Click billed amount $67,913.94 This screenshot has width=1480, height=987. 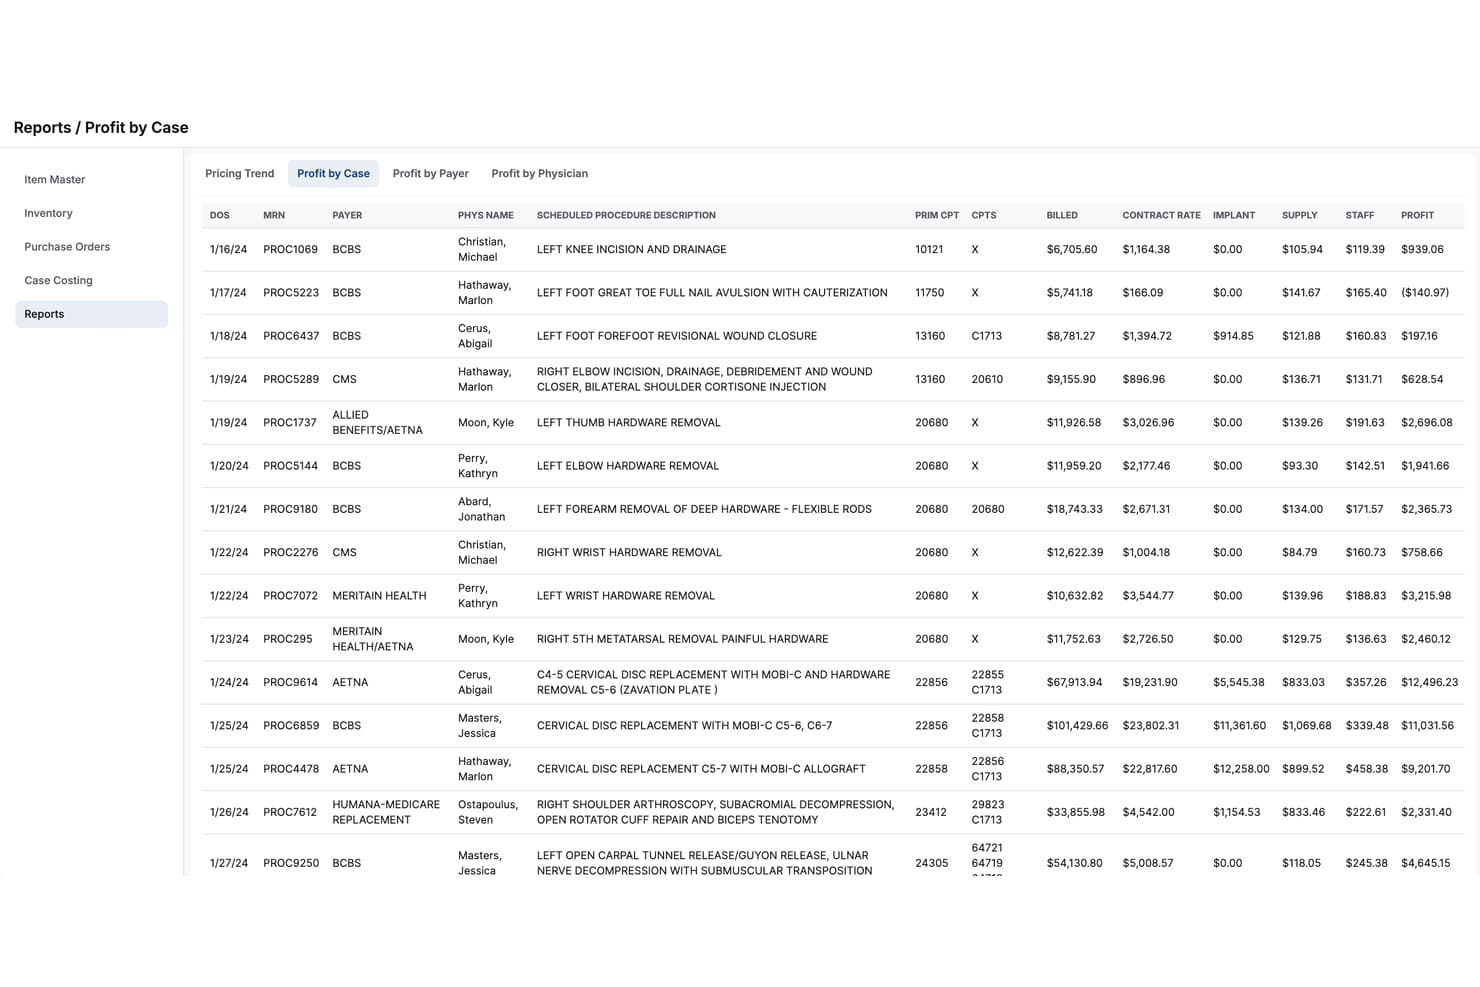pos(1074,683)
